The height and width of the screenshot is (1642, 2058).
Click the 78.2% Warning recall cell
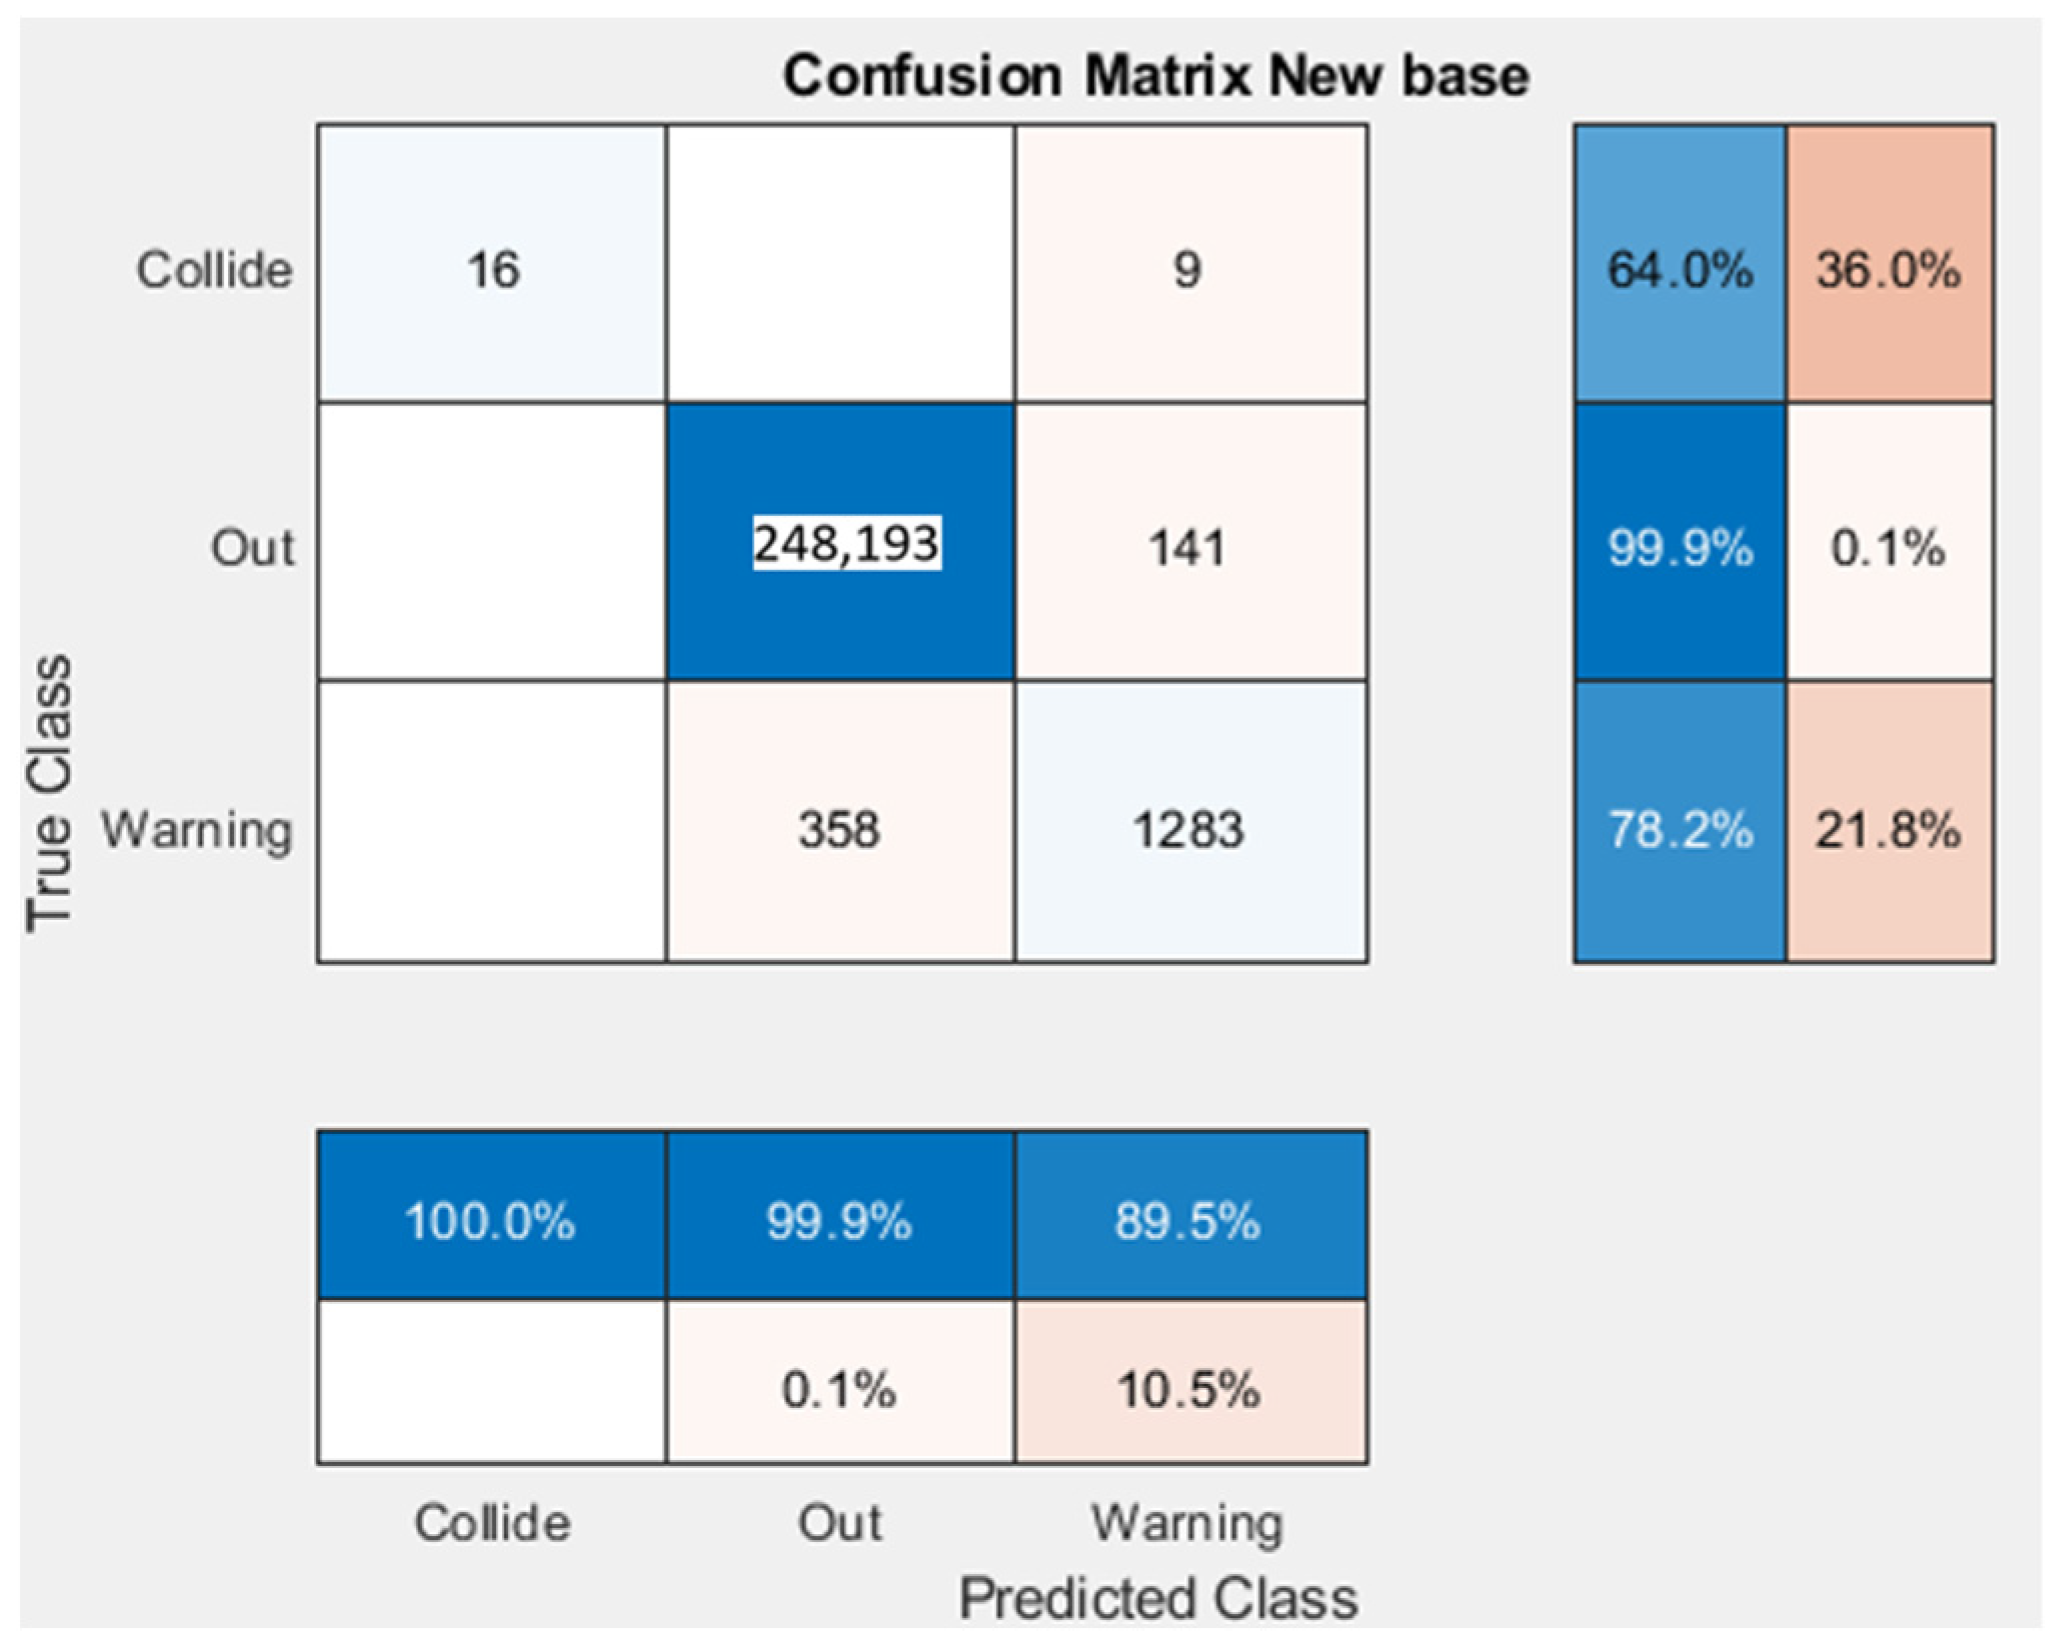(x=1680, y=822)
